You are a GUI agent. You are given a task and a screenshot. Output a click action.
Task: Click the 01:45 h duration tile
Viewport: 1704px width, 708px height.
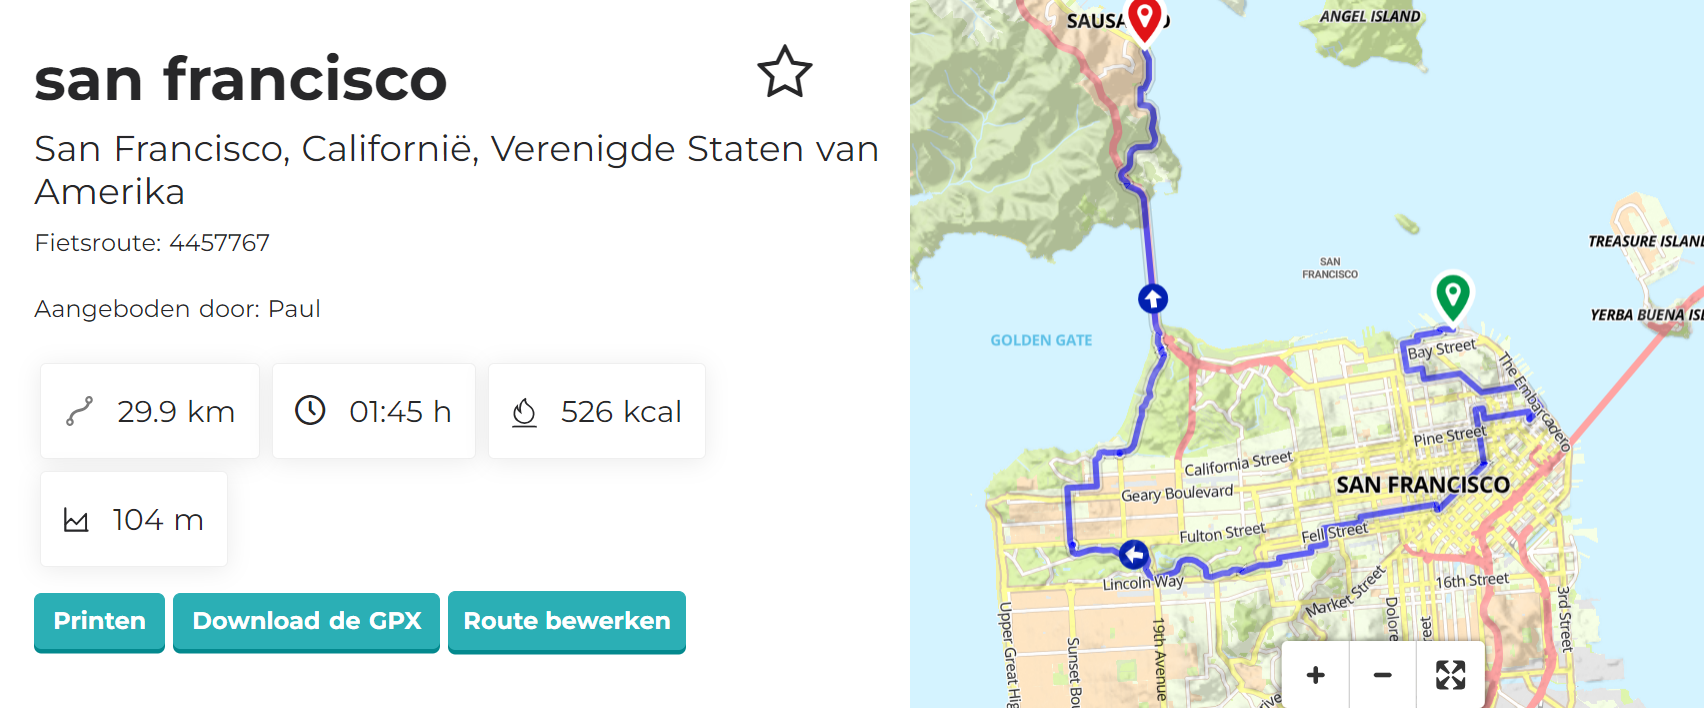point(374,411)
